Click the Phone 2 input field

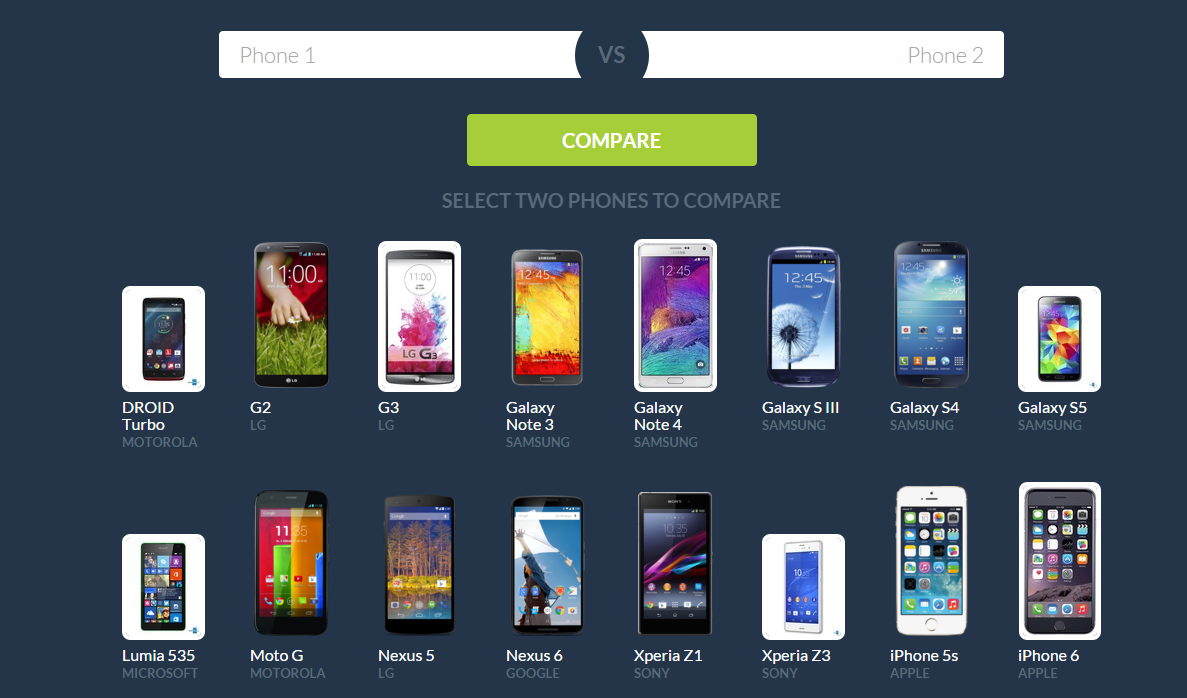(824, 55)
